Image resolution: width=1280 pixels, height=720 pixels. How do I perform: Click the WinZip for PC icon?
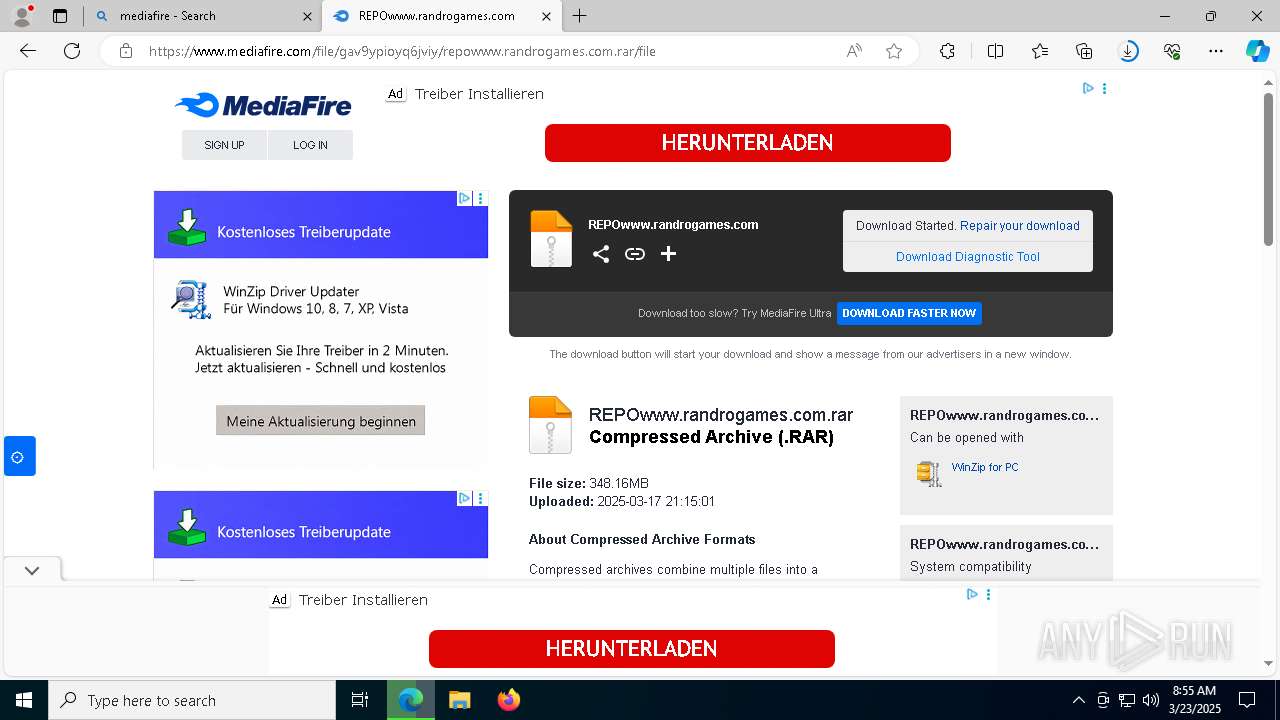point(929,473)
